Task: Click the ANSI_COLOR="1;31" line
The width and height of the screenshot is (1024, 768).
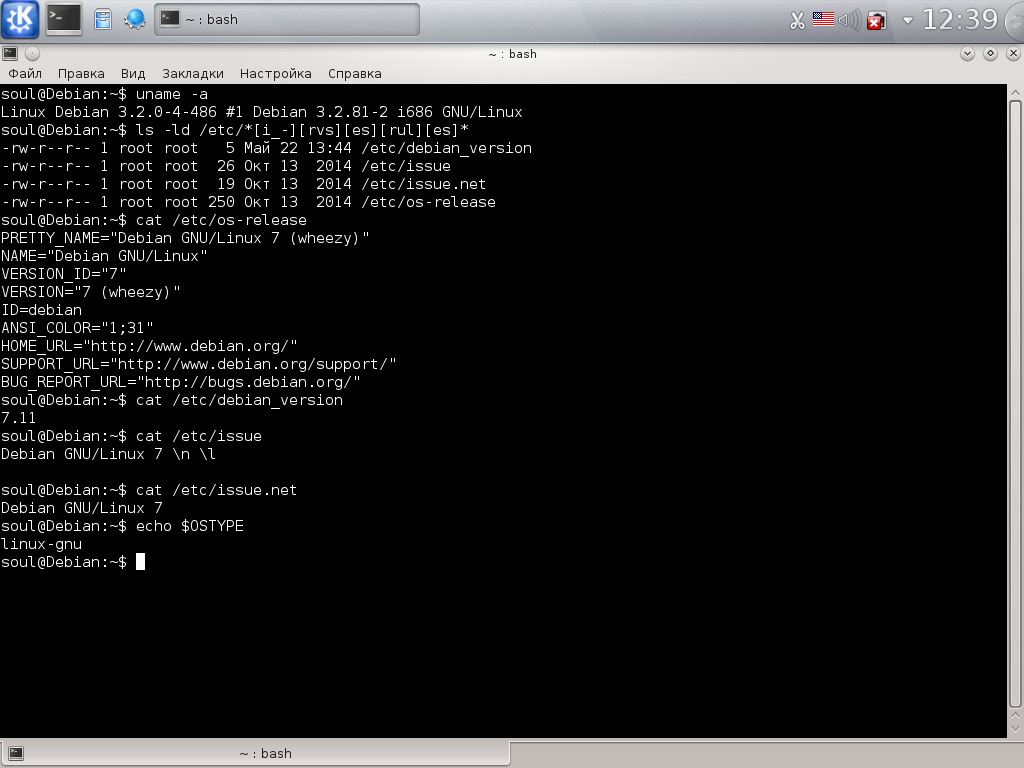Action: (77, 328)
